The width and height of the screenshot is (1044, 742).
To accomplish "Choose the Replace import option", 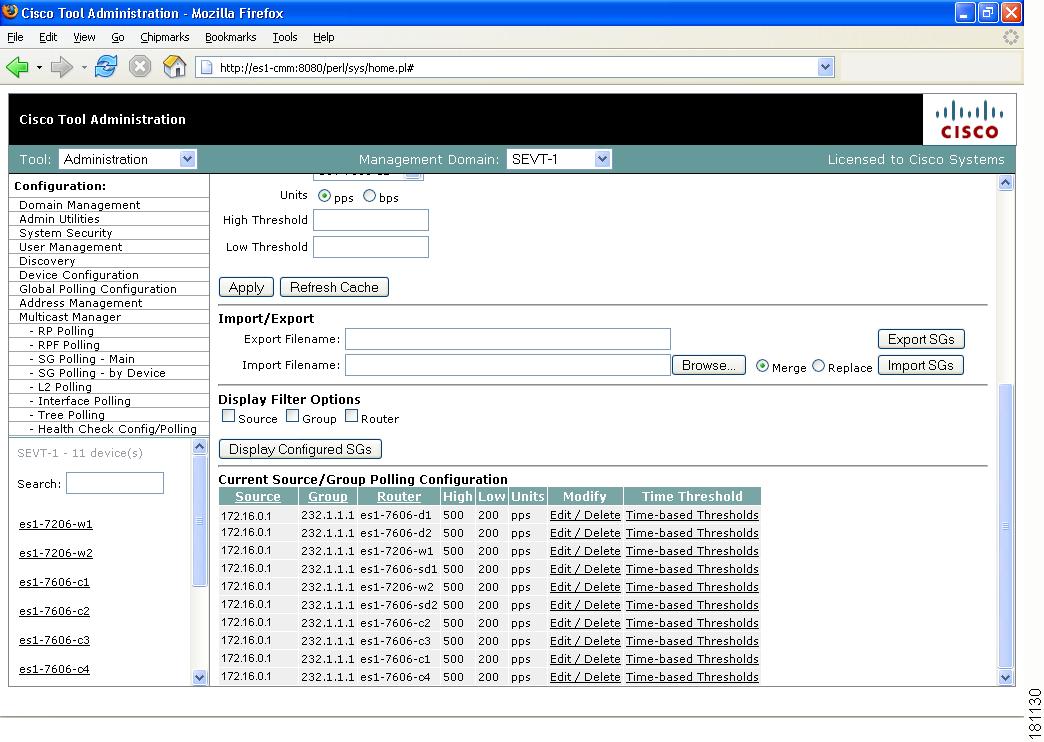I will pos(818,366).
